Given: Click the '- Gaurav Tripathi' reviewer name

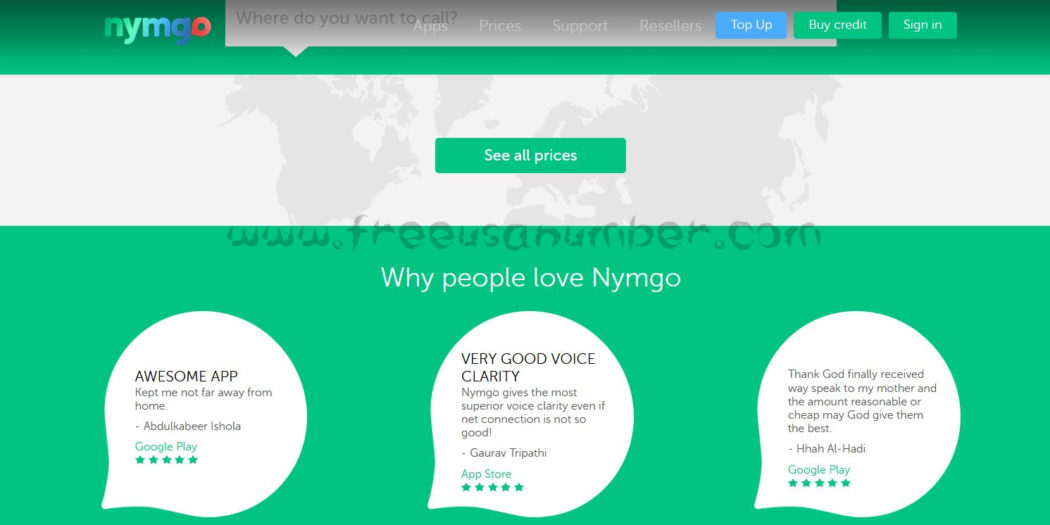Looking at the screenshot, I should pos(504,453).
